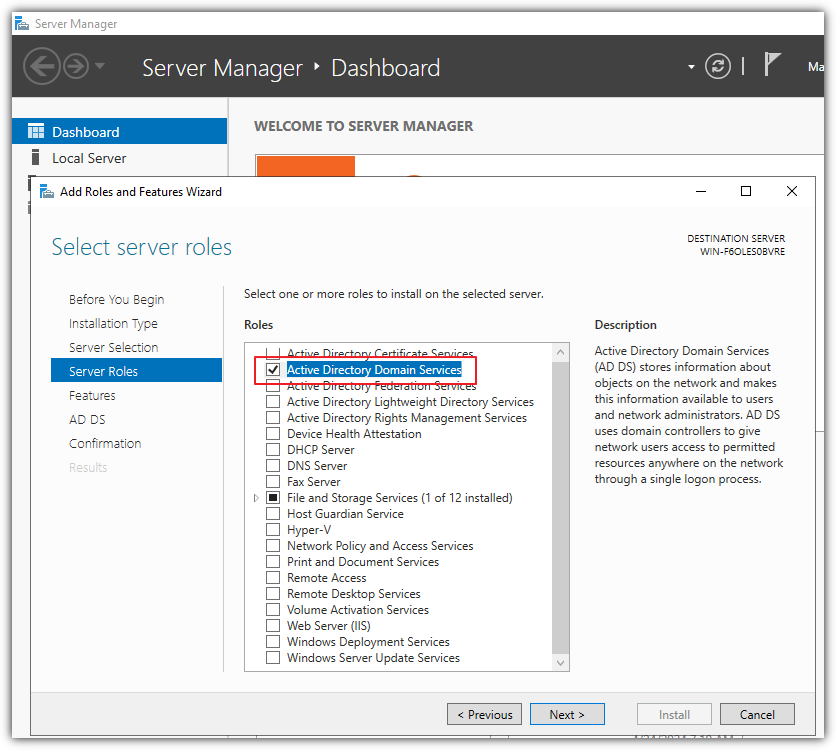Check Remote Desktop Services role

273,594
